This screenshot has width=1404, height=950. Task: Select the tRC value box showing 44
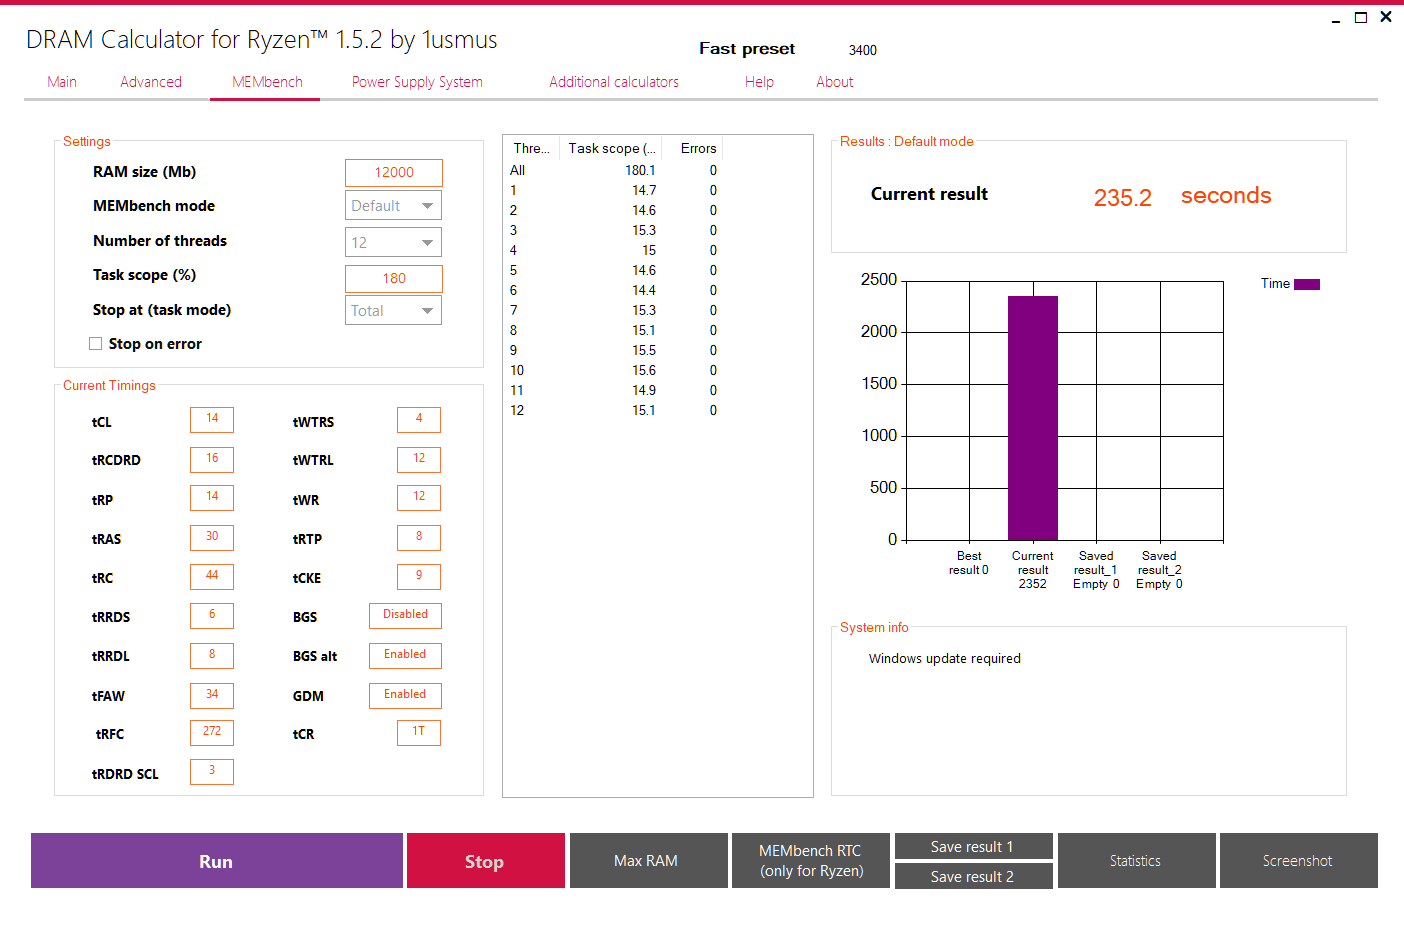[x=212, y=577]
